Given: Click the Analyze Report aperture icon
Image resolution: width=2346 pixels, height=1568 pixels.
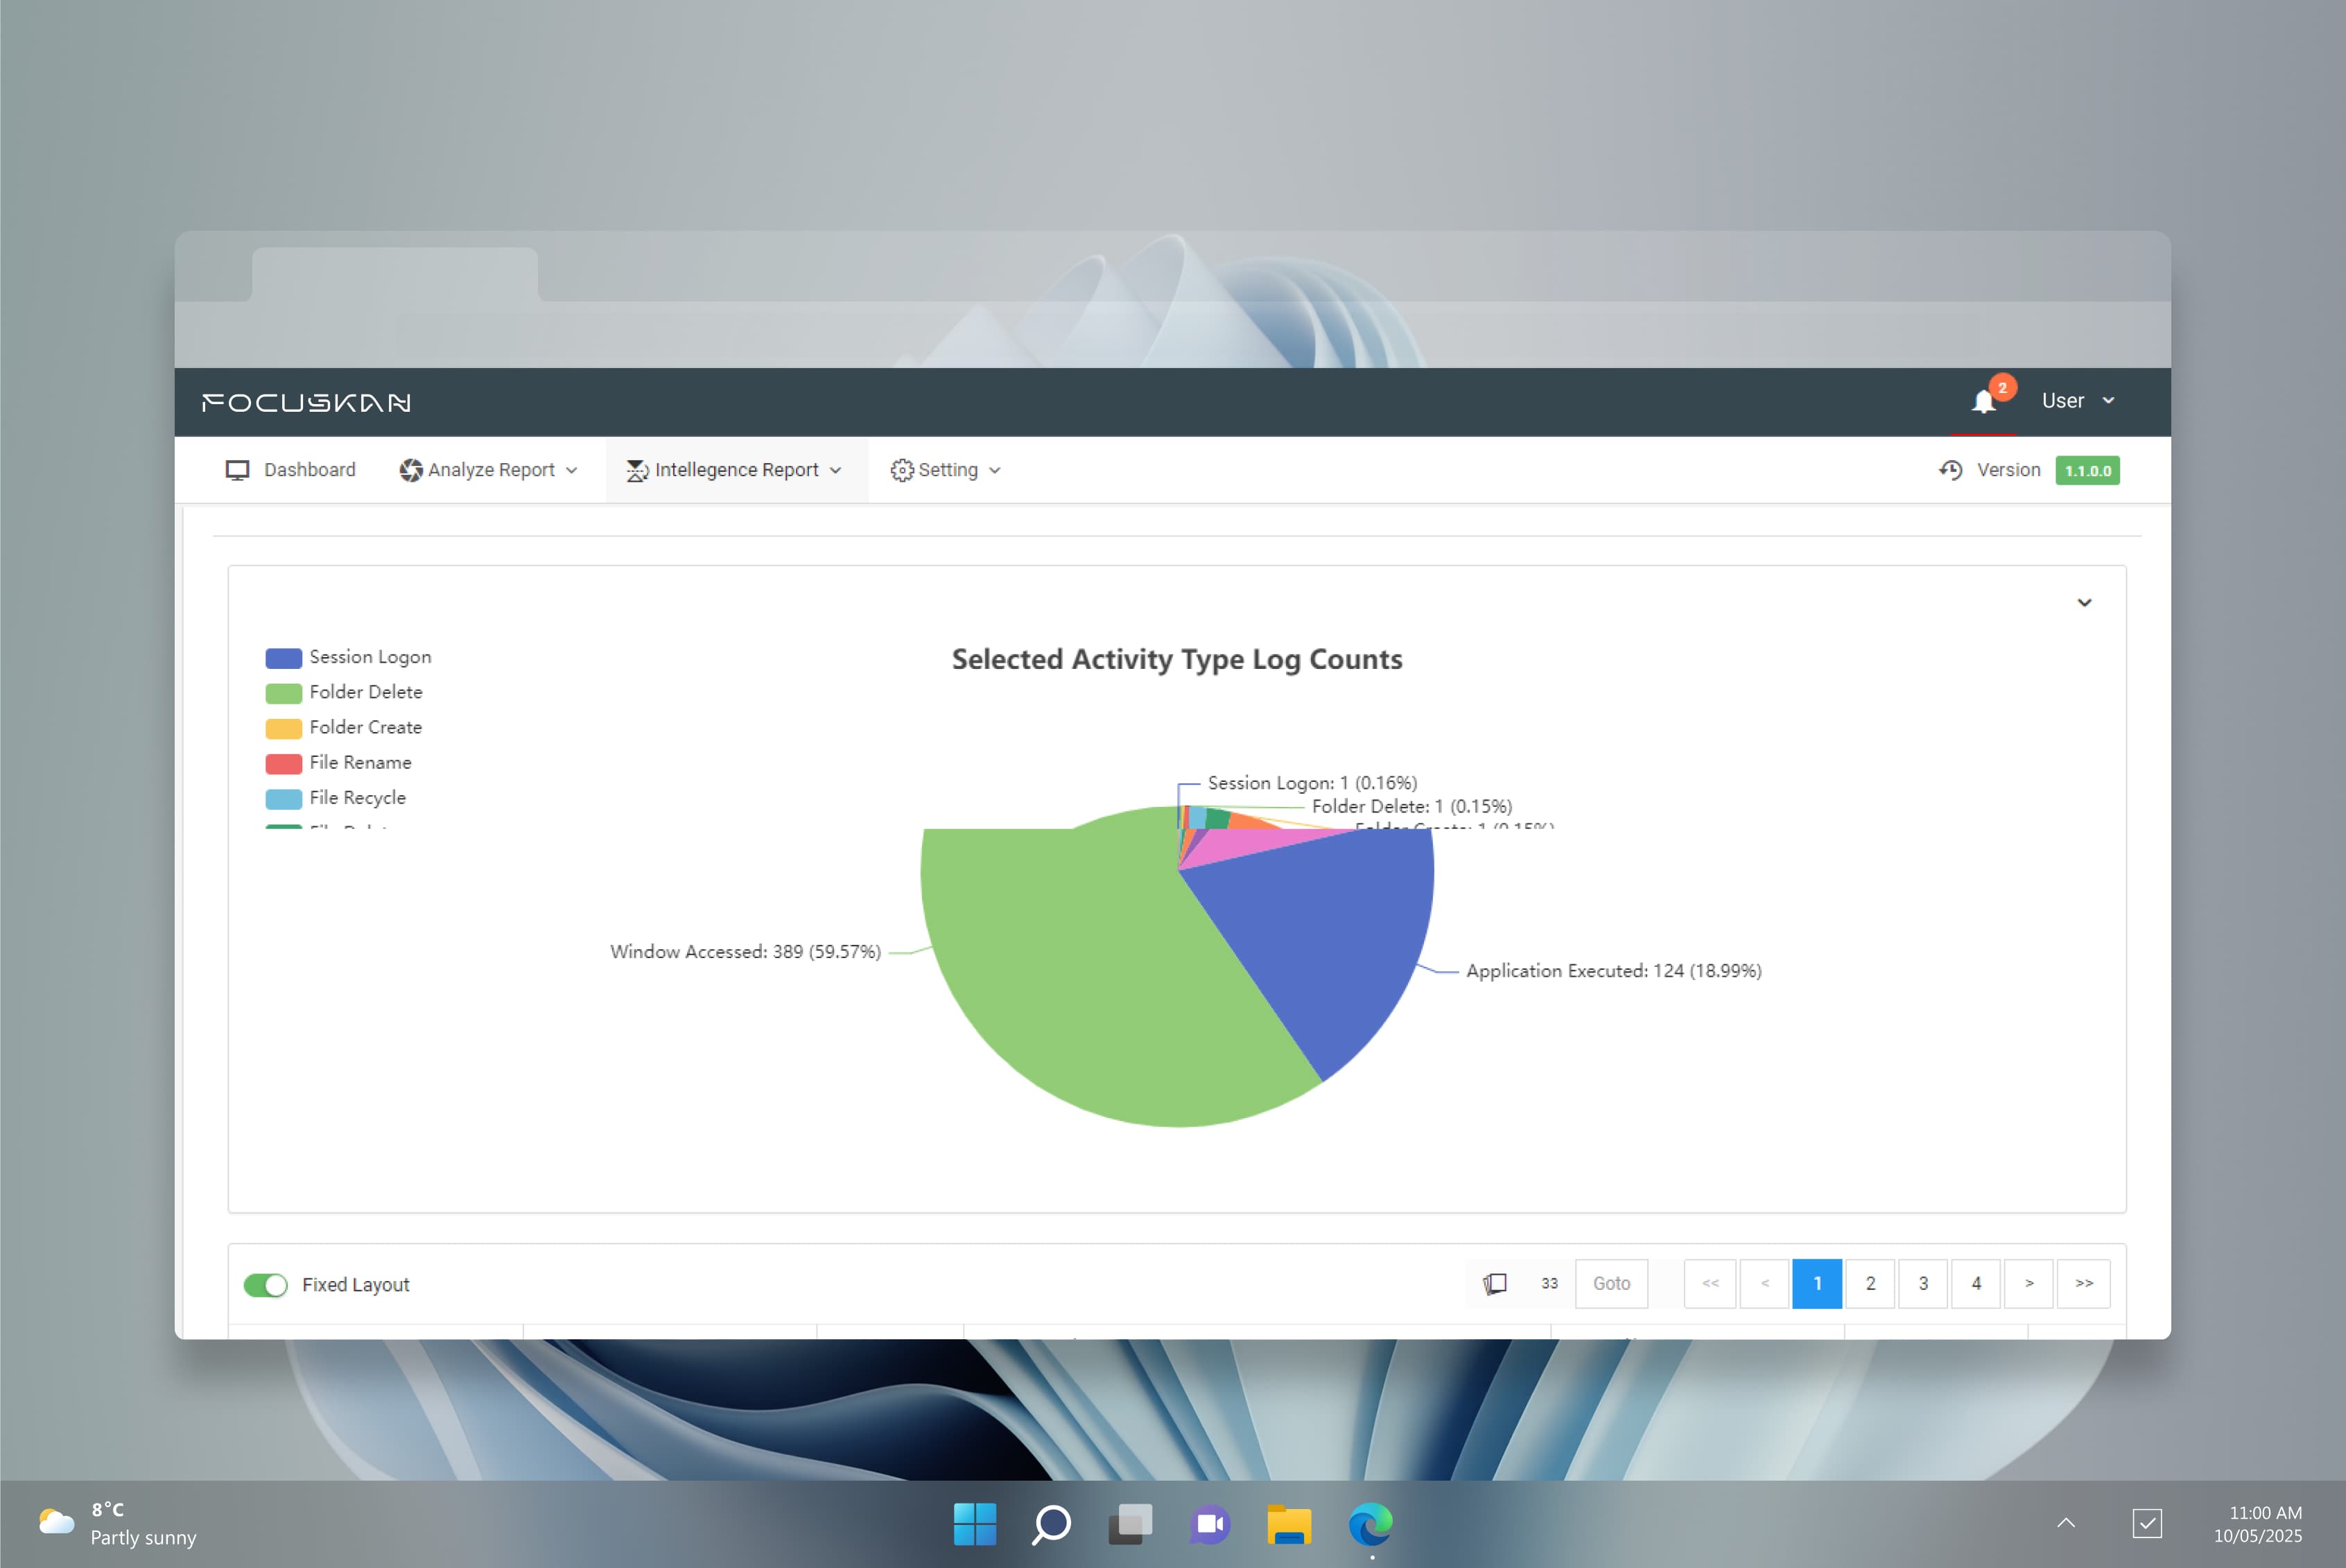Looking at the screenshot, I should click(410, 470).
